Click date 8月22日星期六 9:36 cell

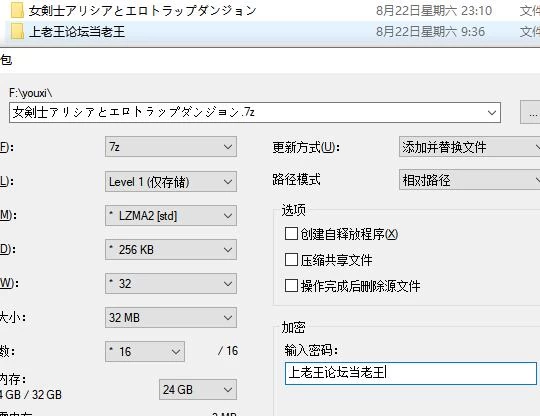(x=430, y=32)
